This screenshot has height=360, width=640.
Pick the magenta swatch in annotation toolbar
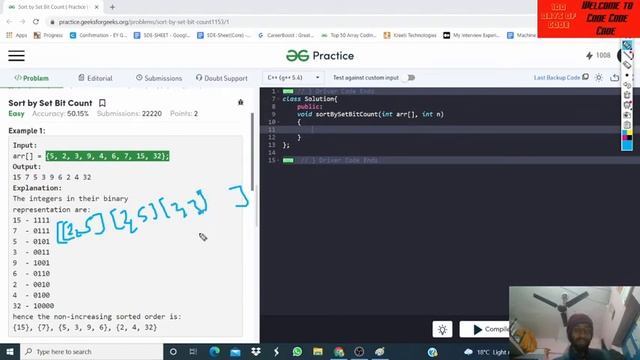click(x=624, y=138)
